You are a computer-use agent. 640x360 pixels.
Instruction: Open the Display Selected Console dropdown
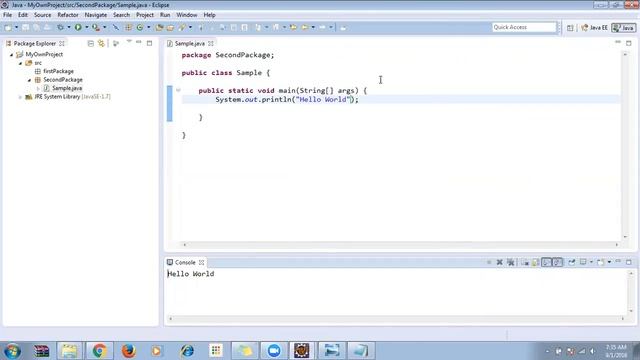coord(591,262)
